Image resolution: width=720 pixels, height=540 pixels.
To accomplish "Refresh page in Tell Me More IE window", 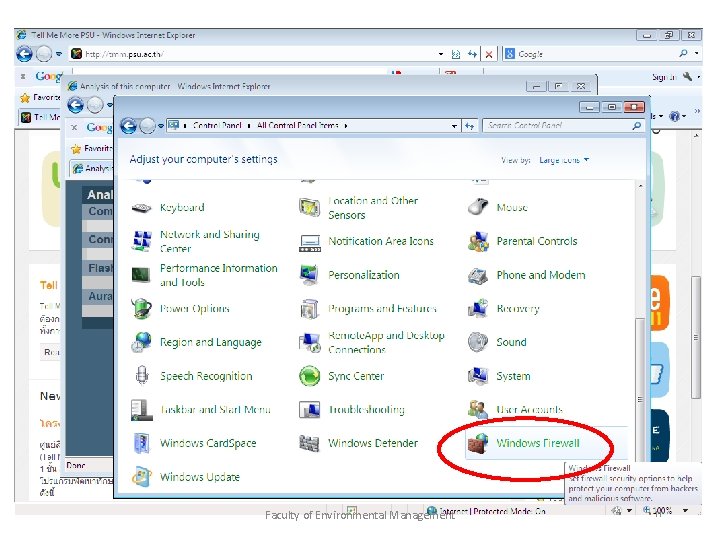I will pos(472,54).
